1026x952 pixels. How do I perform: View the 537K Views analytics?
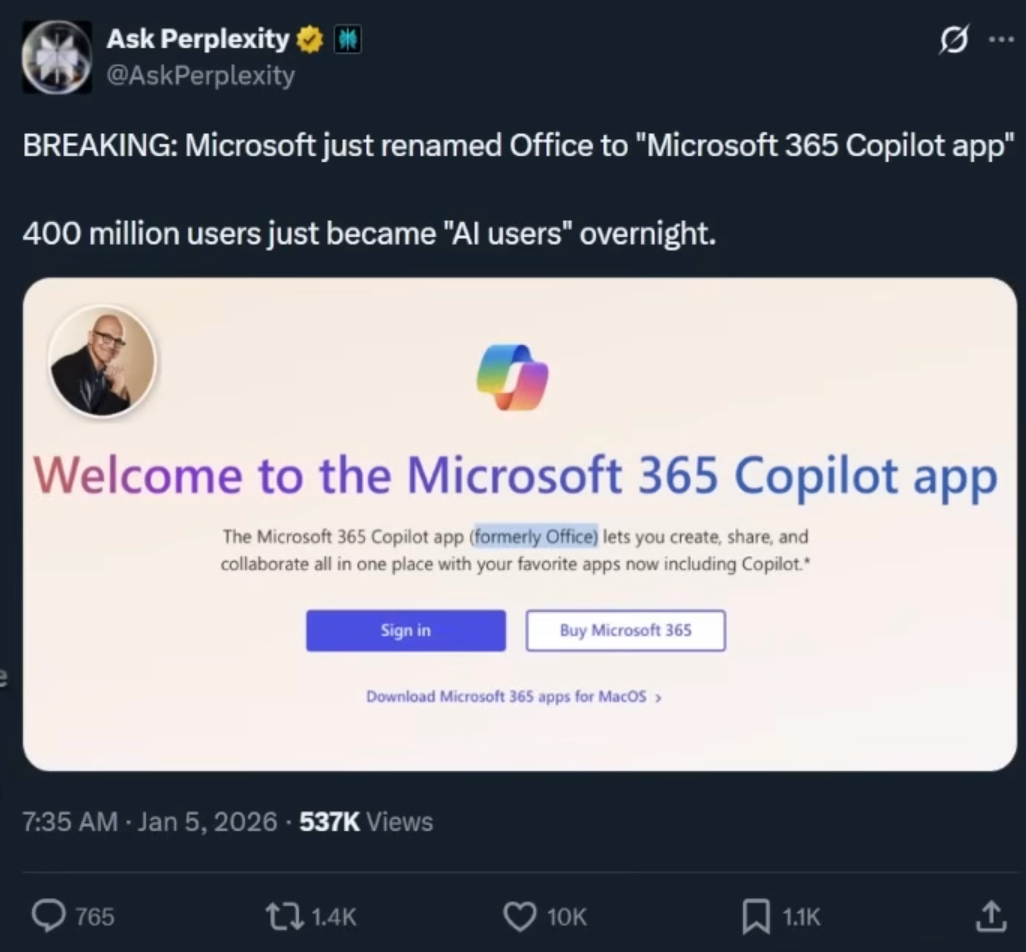click(366, 822)
